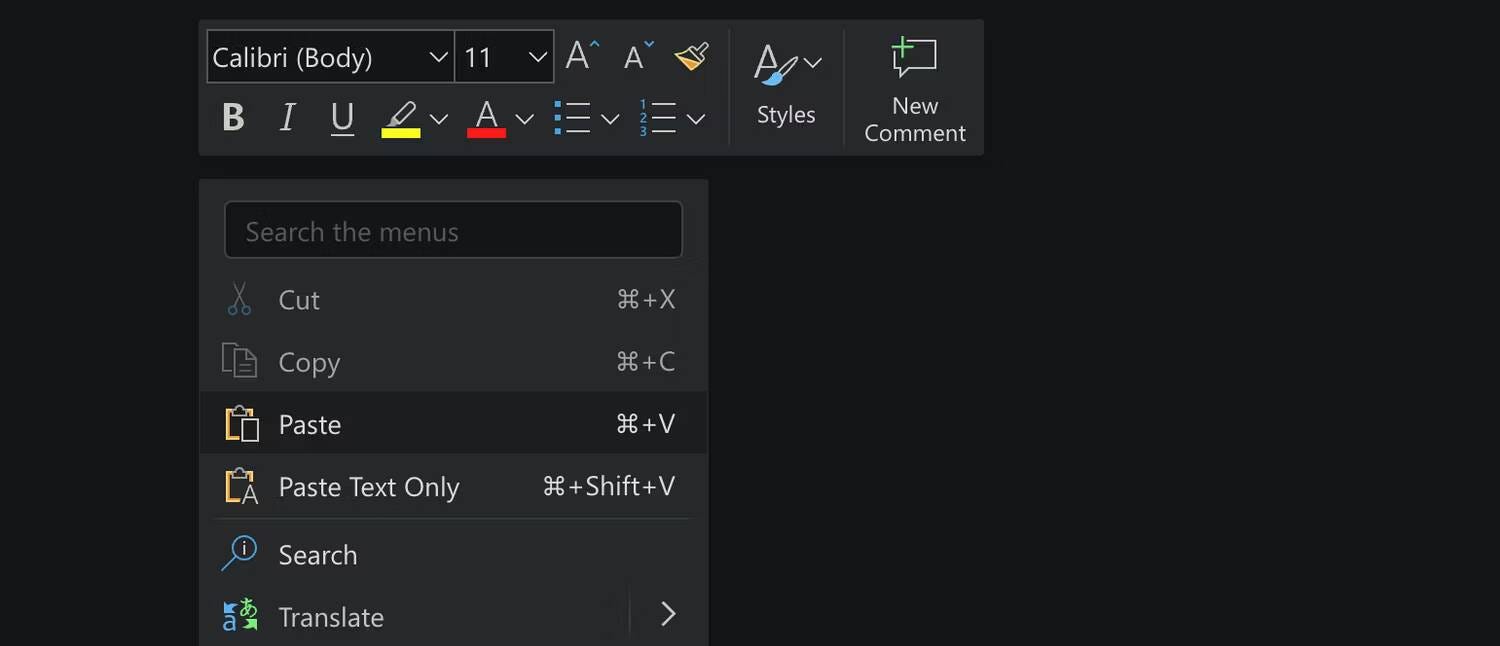Toggle italic formatting
The image size is (1500, 646).
[287, 117]
